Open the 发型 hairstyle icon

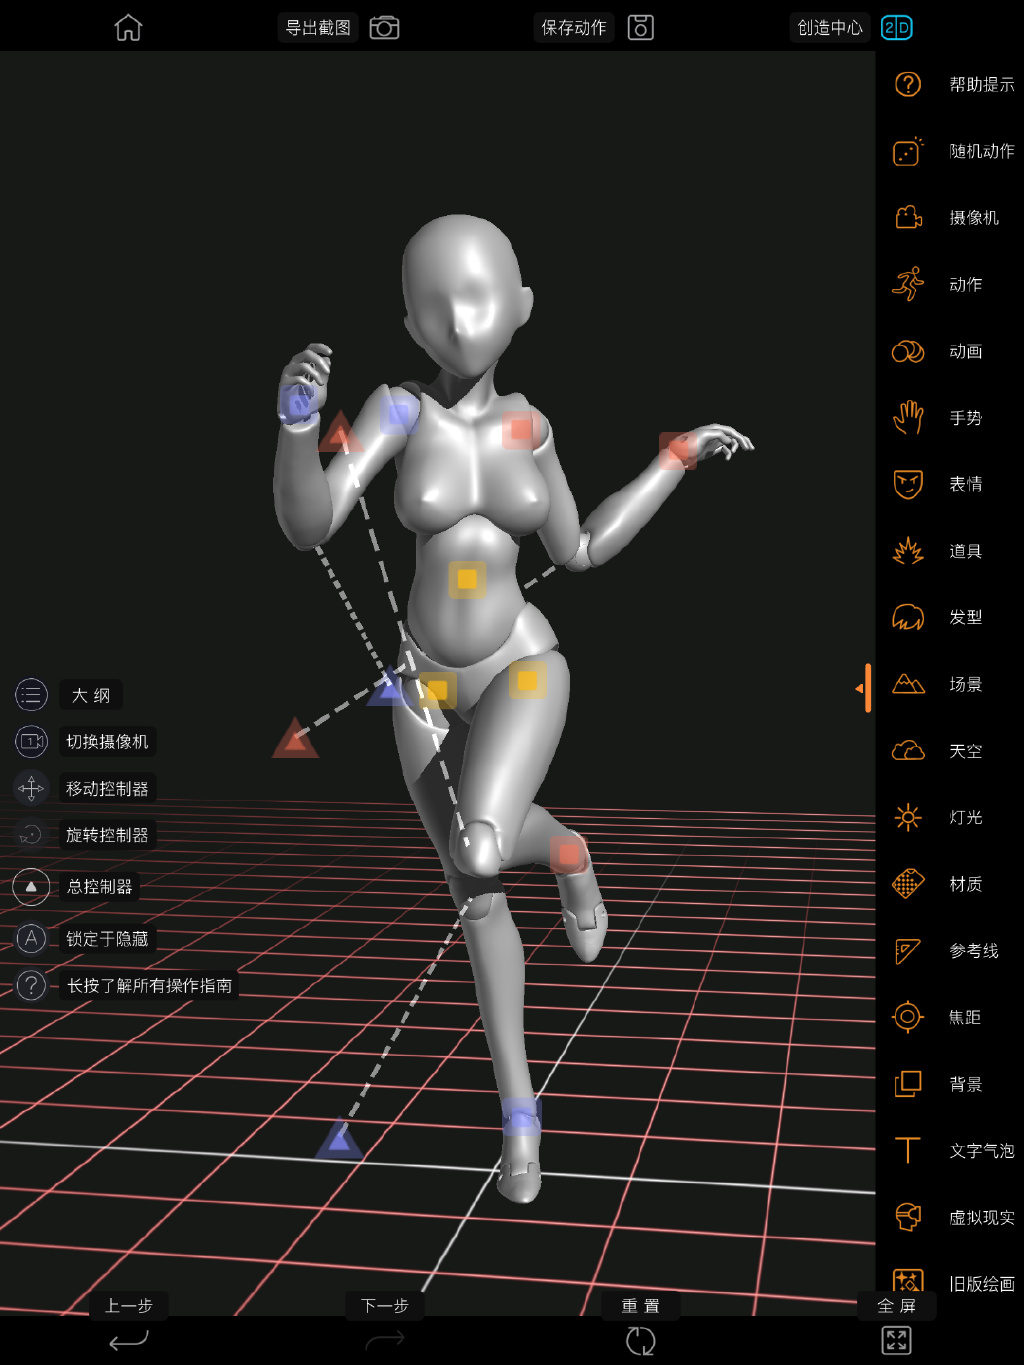click(x=908, y=617)
